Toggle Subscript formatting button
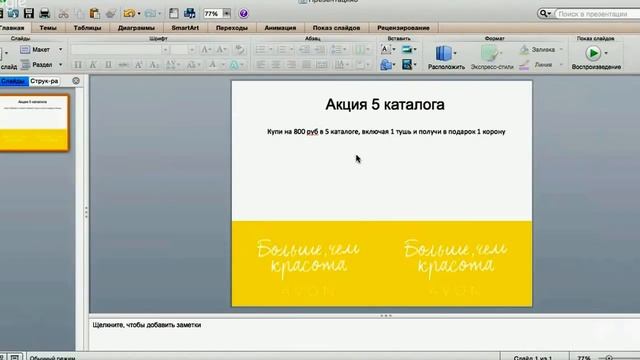The height and width of the screenshot is (360, 640). pos(154,65)
